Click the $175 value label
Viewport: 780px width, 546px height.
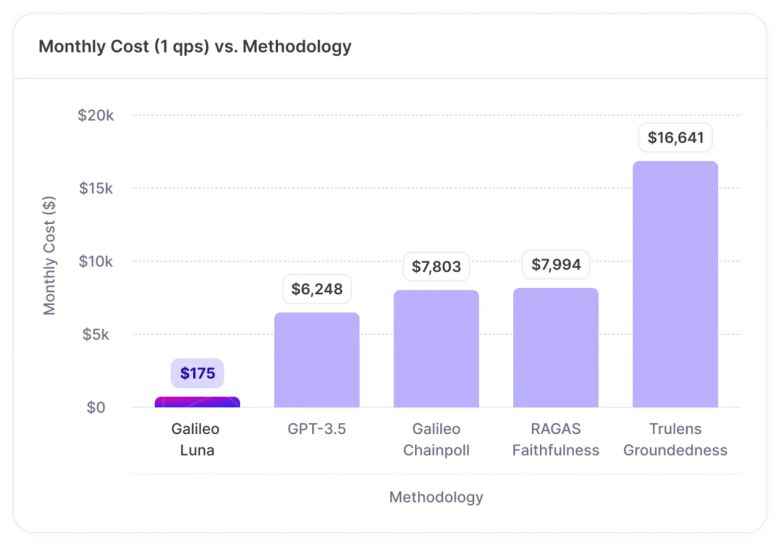coord(197,373)
